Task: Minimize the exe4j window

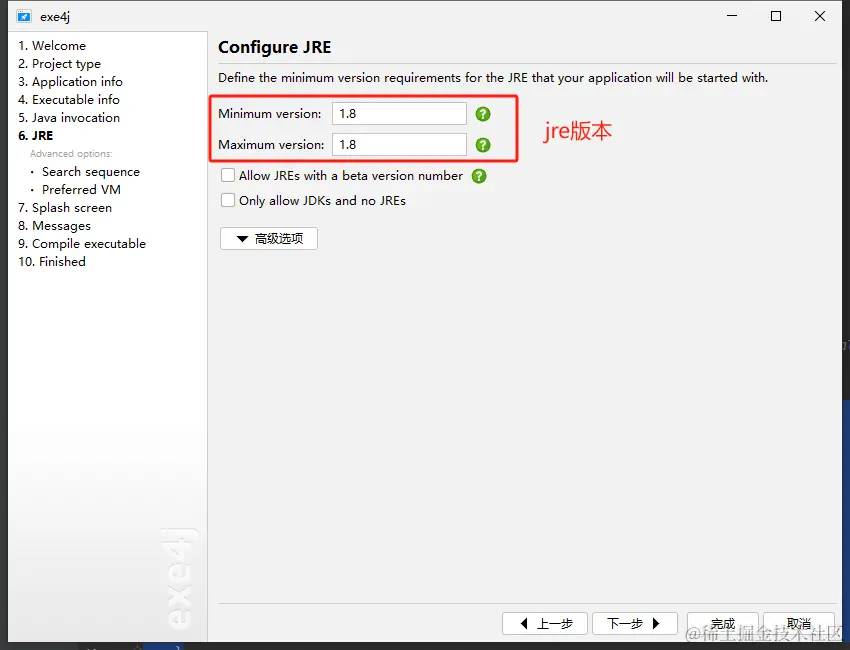Action: tap(732, 16)
